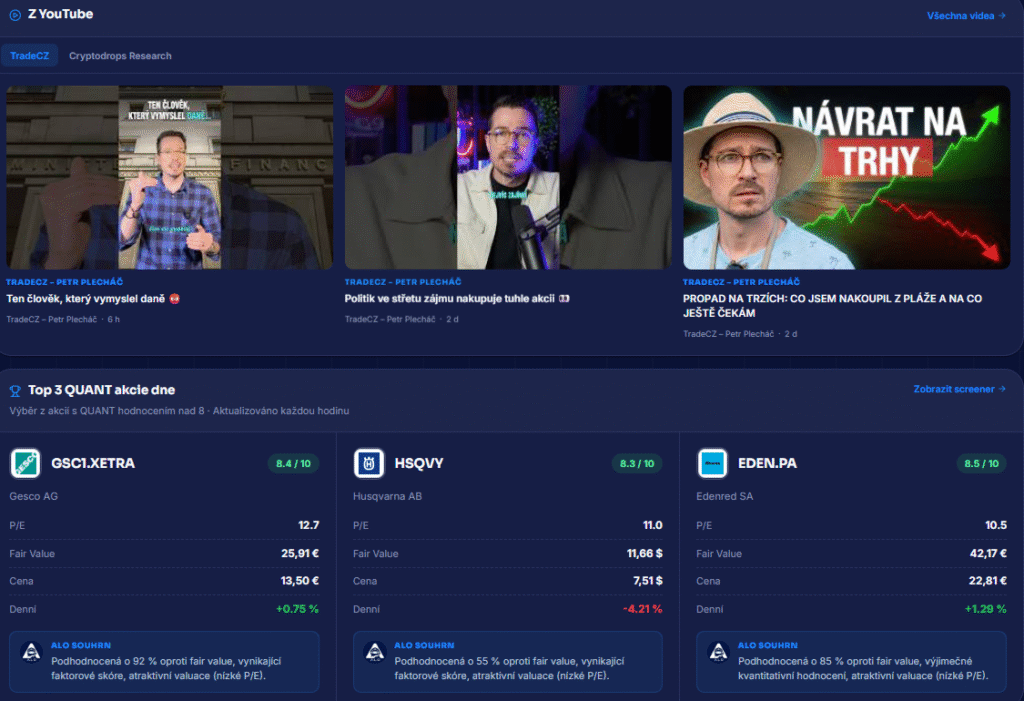Click the P/E value 11.0
The width and height of the screenshot is (1024, 701).
(652, 525)
